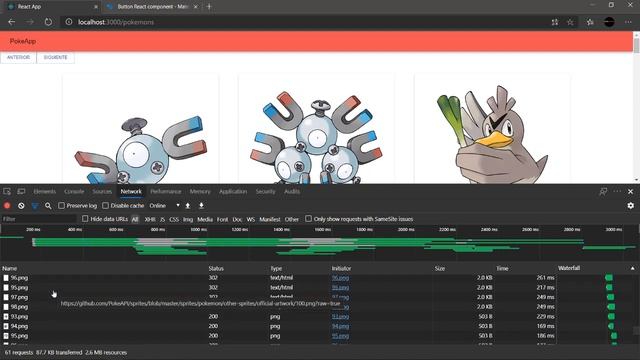Image resolution: width=640 pixels, height=360 pixels.
Task: Show All request types
Action: pyautogui.click(x=135, y=219)
